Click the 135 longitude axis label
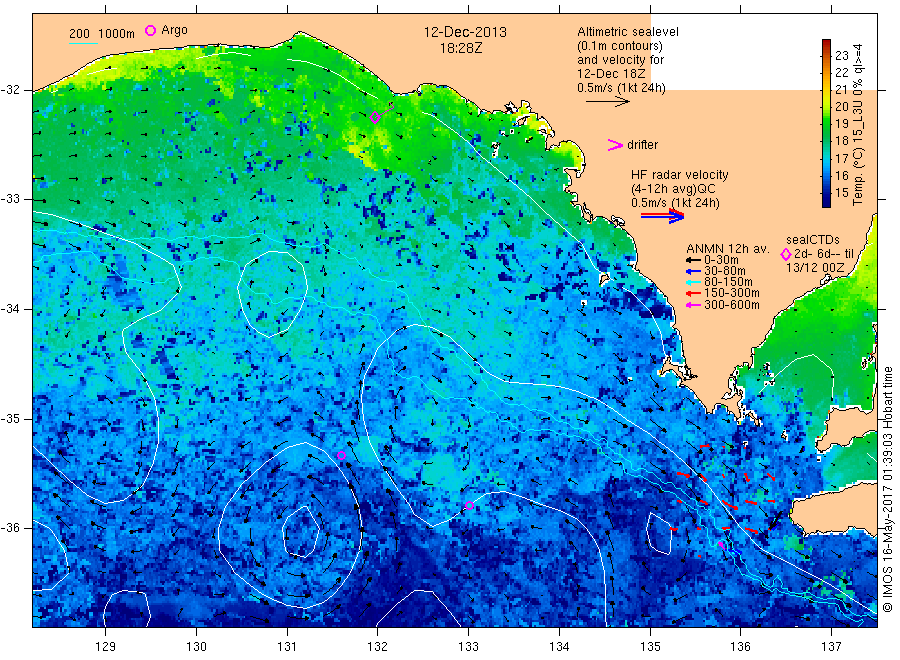The image size is (900, 660). (650, 647)
